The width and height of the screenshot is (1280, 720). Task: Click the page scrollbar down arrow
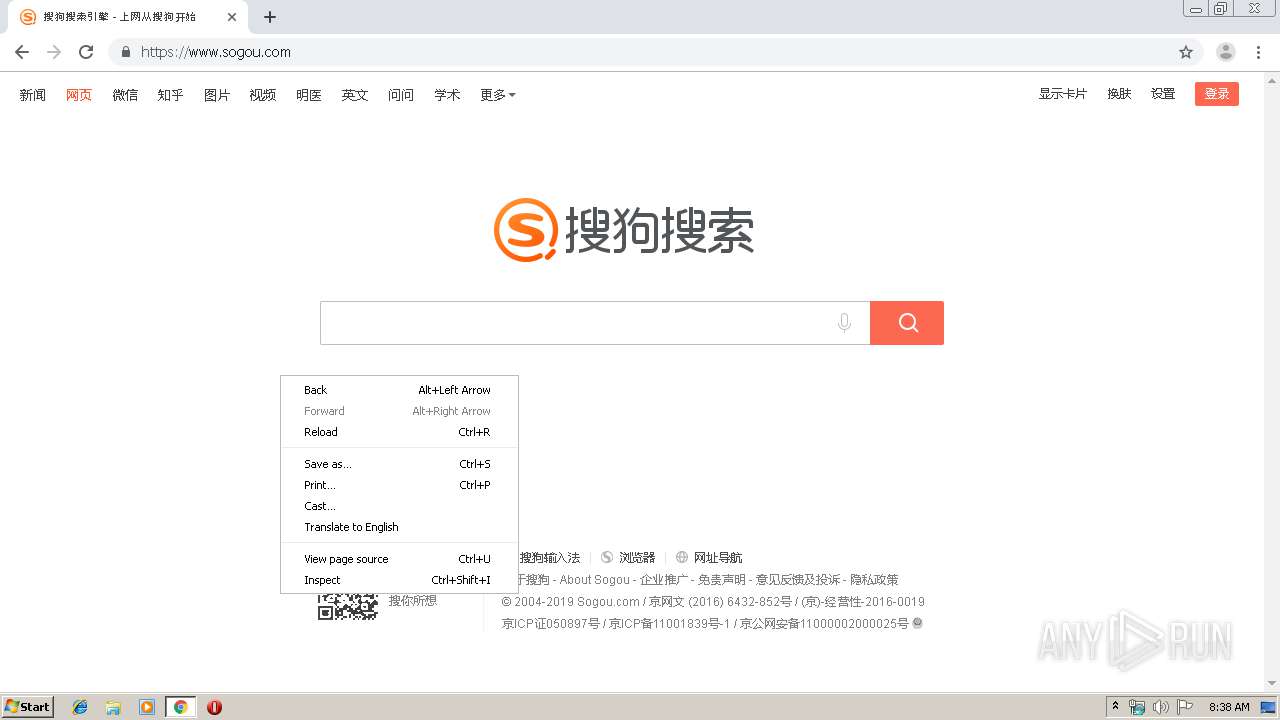point(1272,684)
